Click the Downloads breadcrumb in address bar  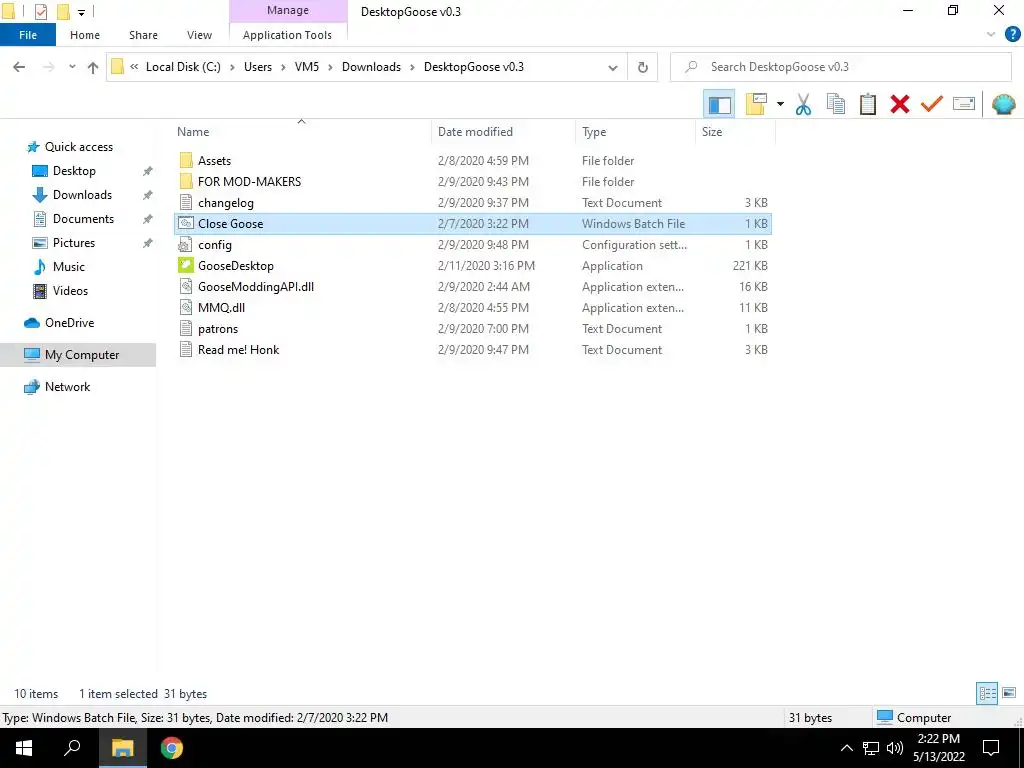coord(371,67)
